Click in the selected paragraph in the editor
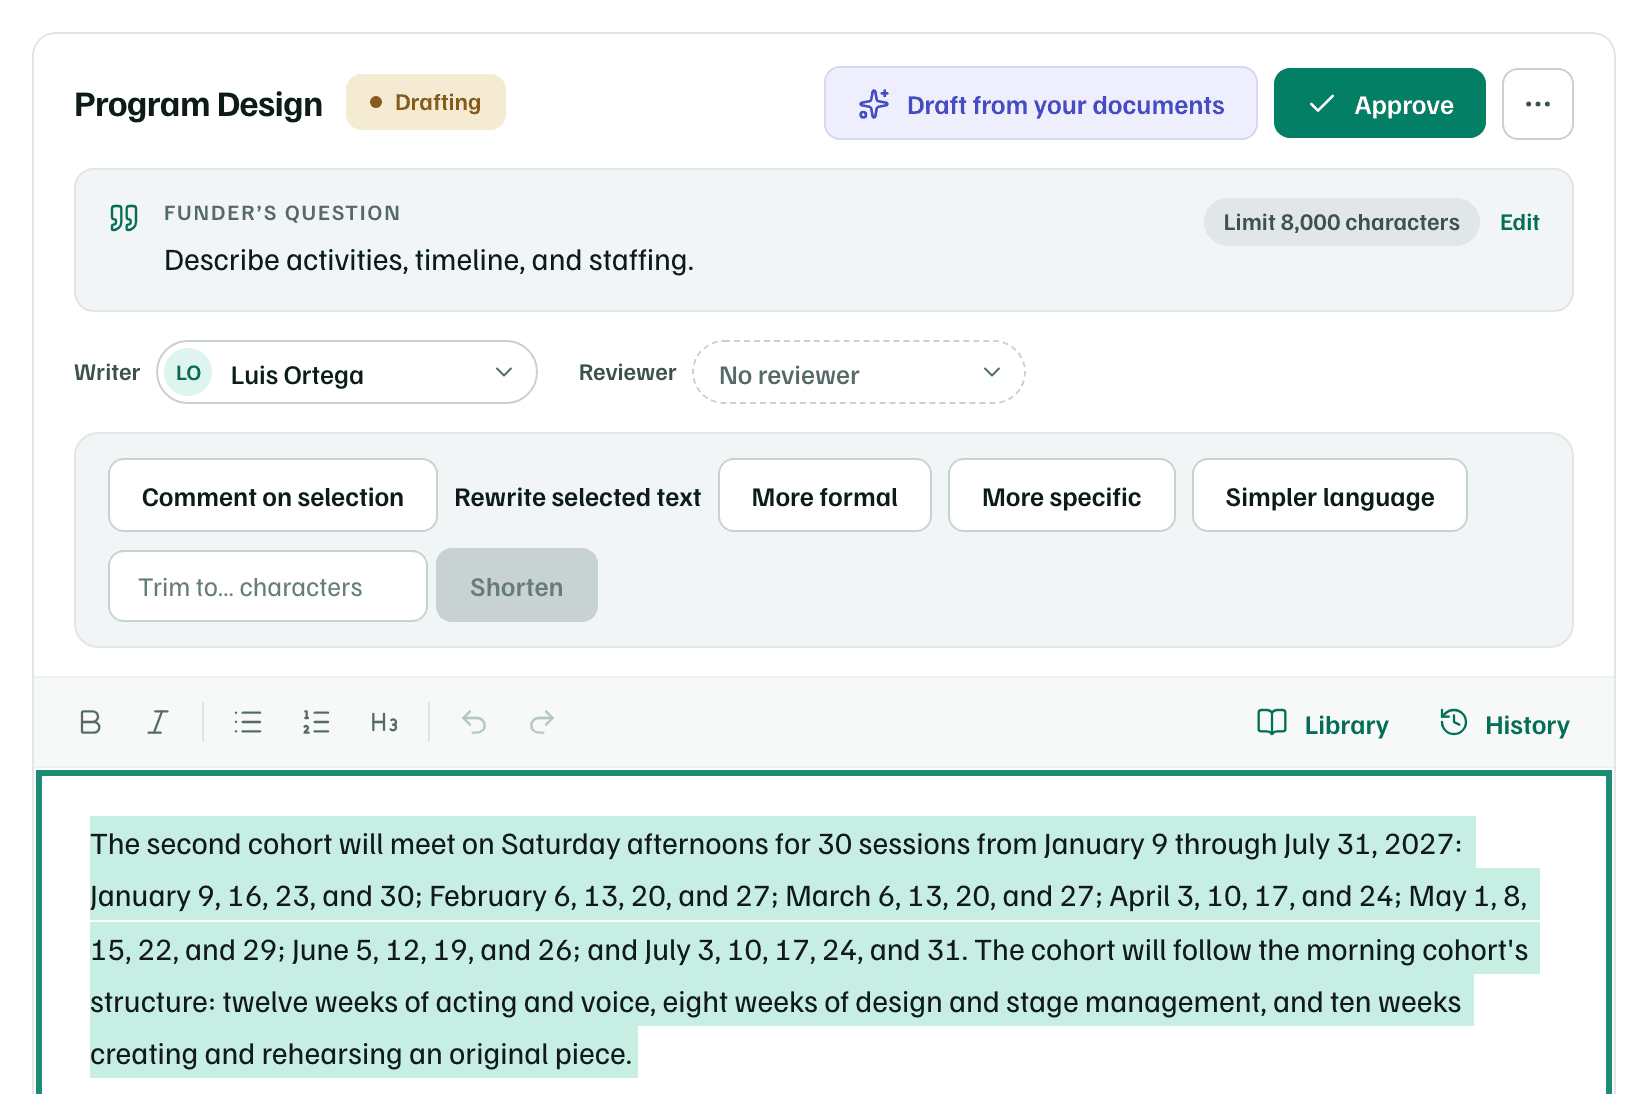This screenshot has width=1648, height=1094. (x=814, y=948)
